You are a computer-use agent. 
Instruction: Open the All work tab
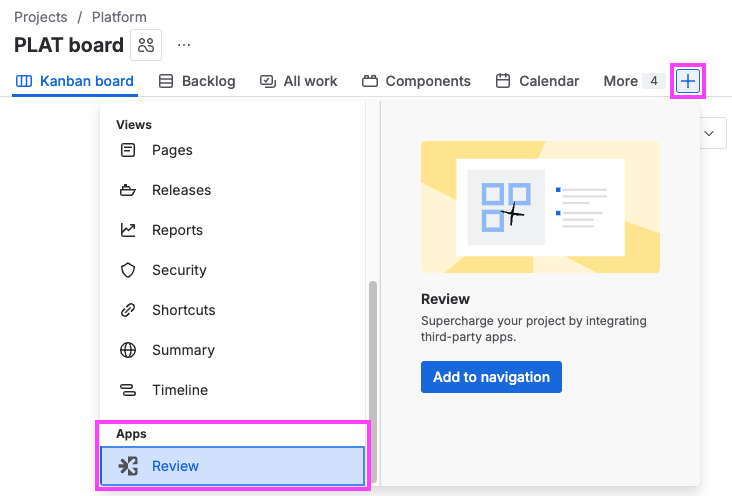[298, 81]
